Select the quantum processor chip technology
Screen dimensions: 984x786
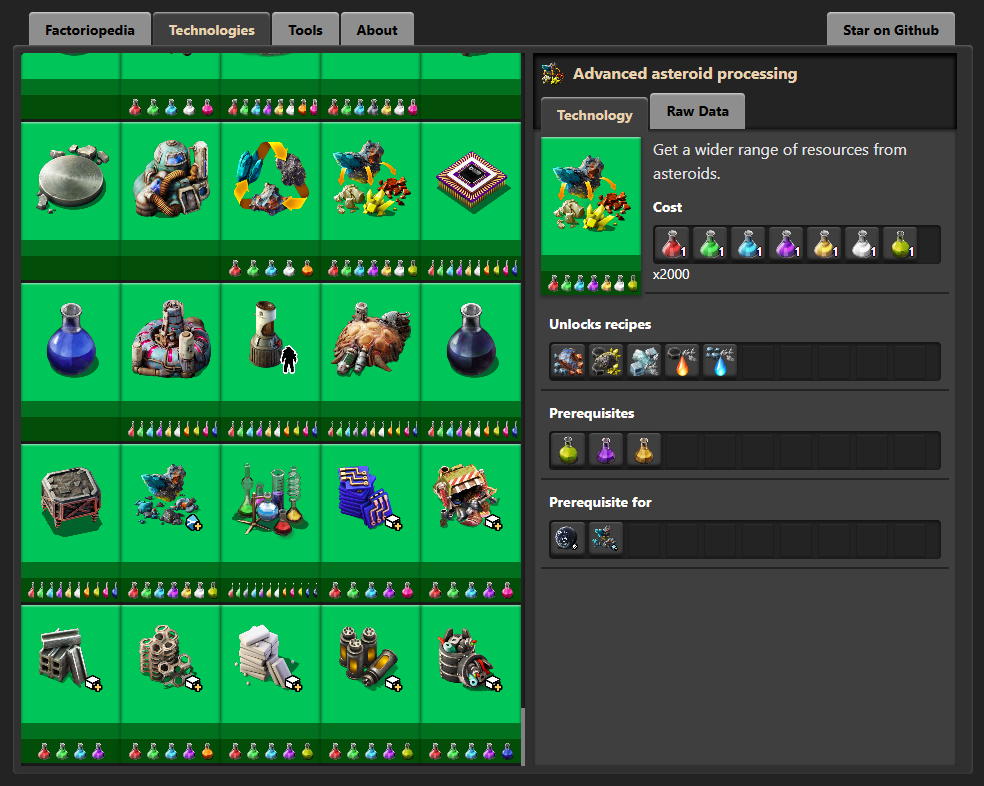[x=471, y=201]
